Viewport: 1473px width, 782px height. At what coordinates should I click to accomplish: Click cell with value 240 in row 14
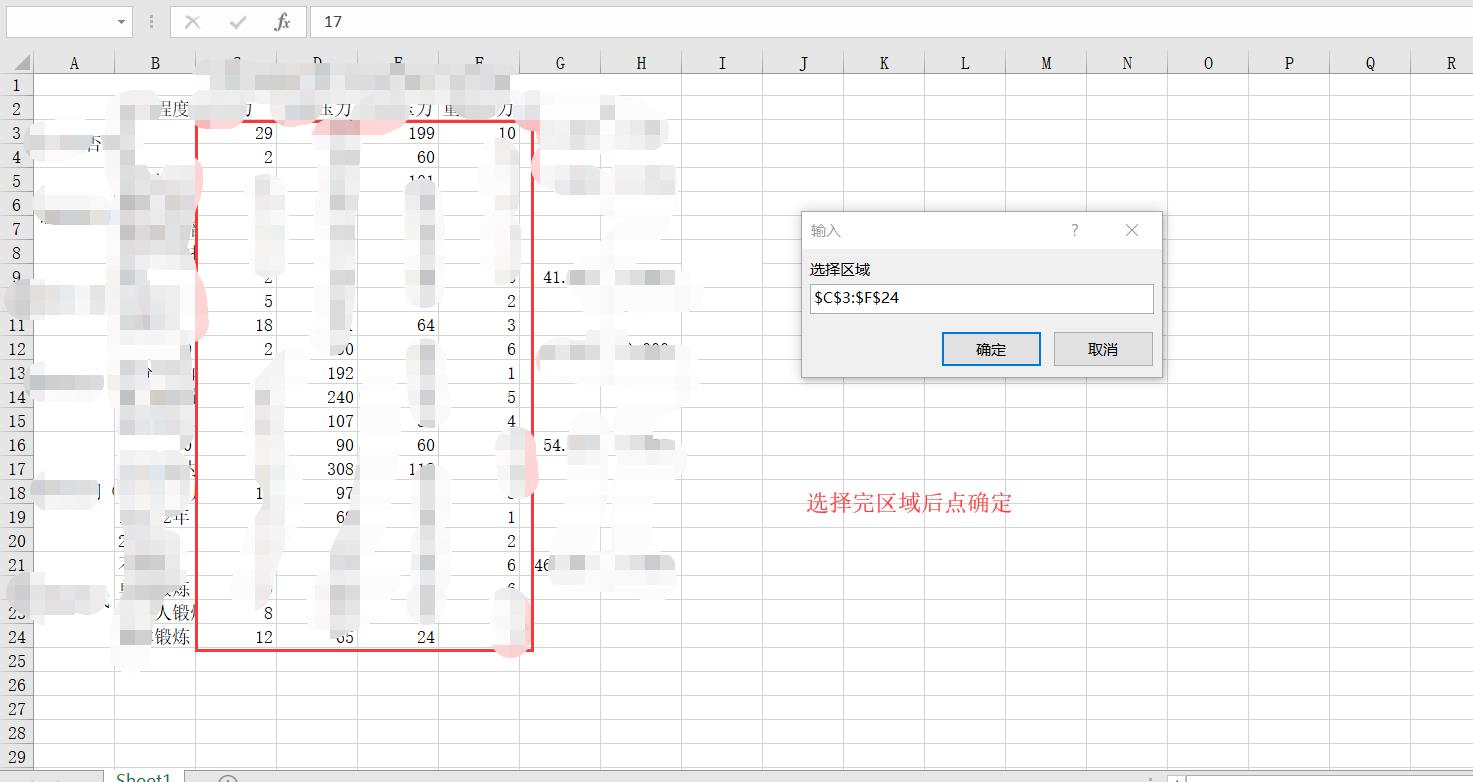pyautogui.click(x=317, y=397)
